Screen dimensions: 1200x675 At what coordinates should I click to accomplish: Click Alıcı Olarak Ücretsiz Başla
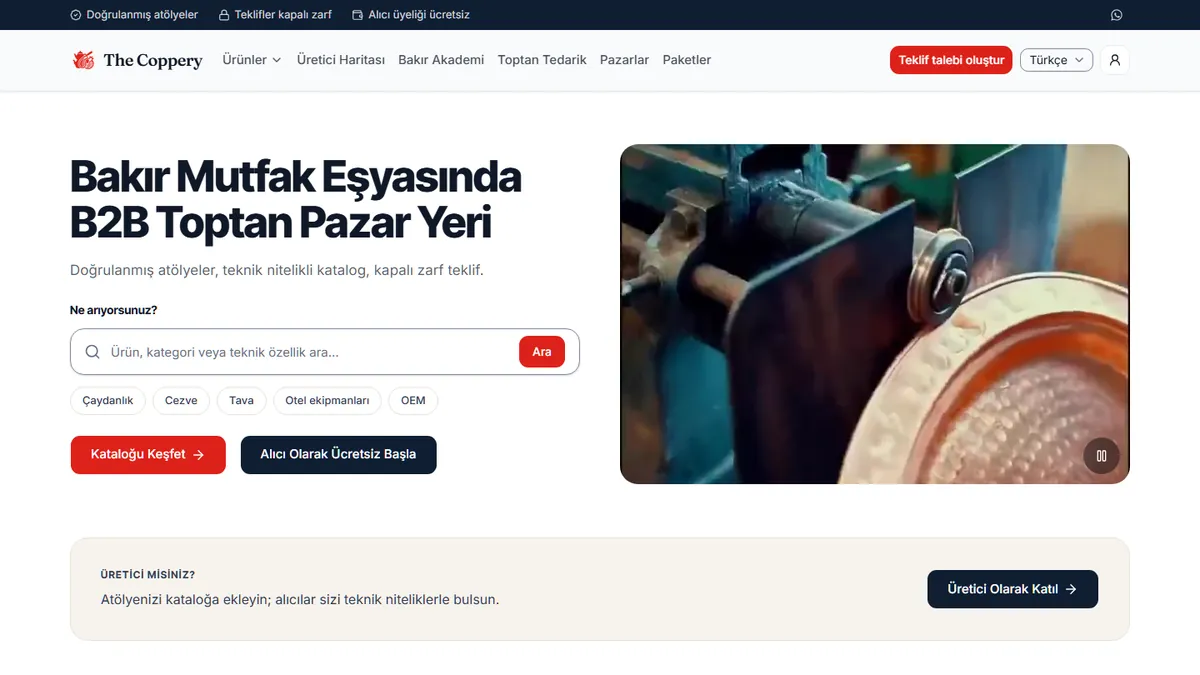338,454
